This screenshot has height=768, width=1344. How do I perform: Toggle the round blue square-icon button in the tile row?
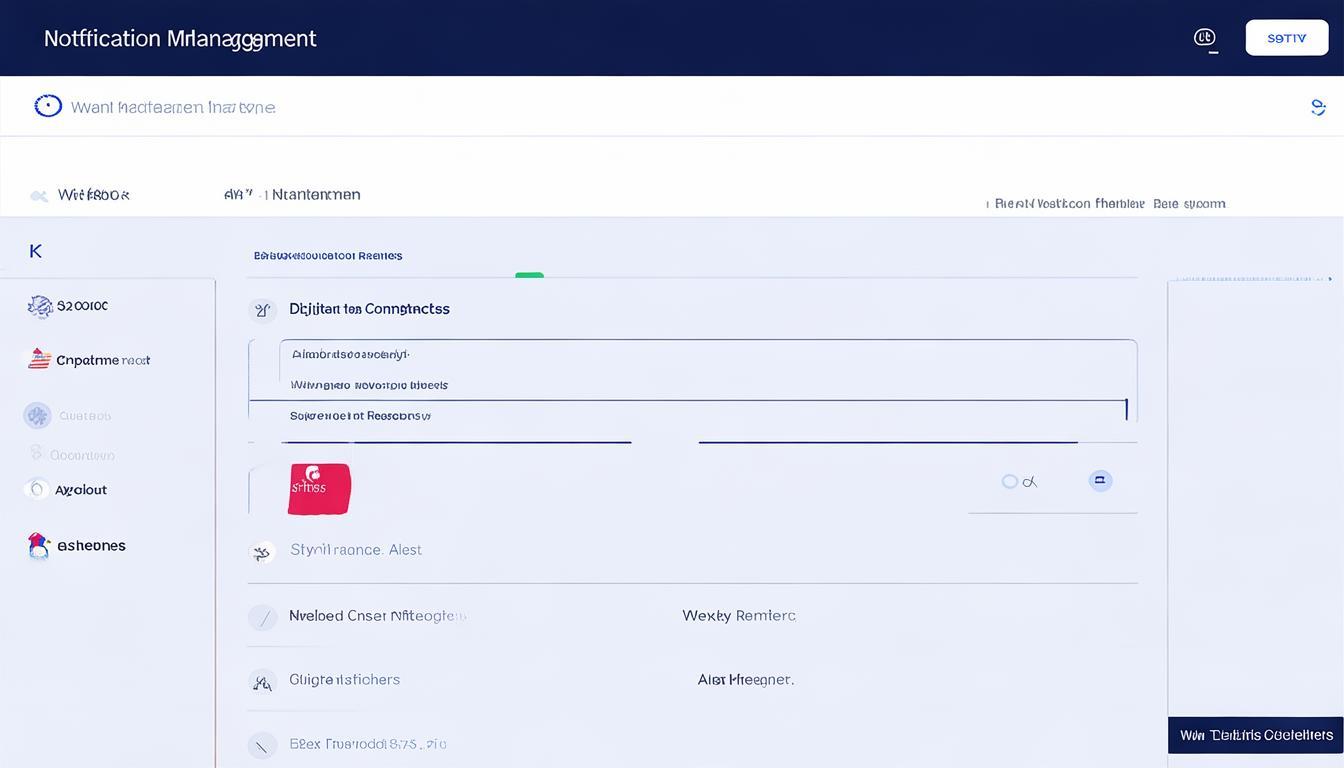click(1100, 481)
